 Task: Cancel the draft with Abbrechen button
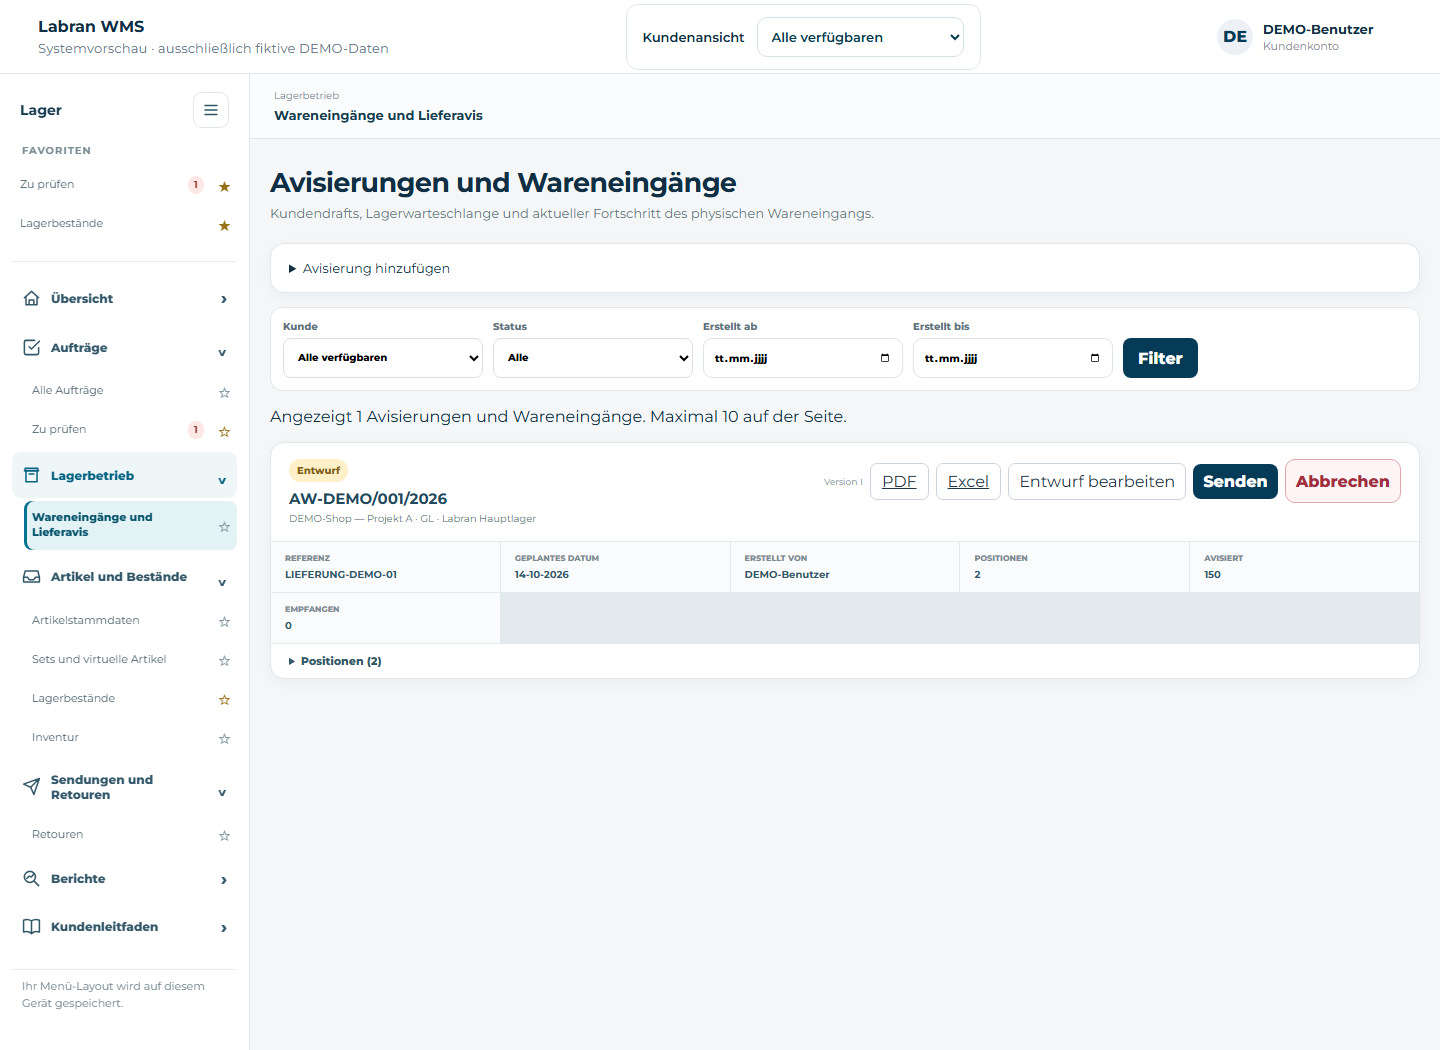1343,481
